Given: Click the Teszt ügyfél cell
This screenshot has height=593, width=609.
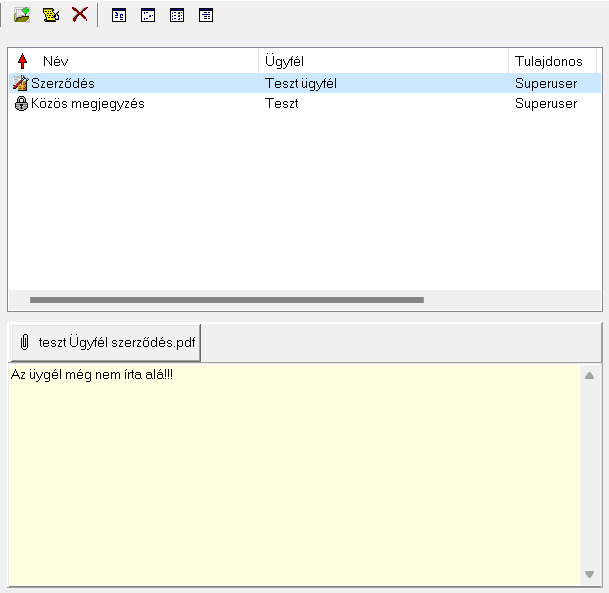Looking at the screenshot, I should 301,83.
